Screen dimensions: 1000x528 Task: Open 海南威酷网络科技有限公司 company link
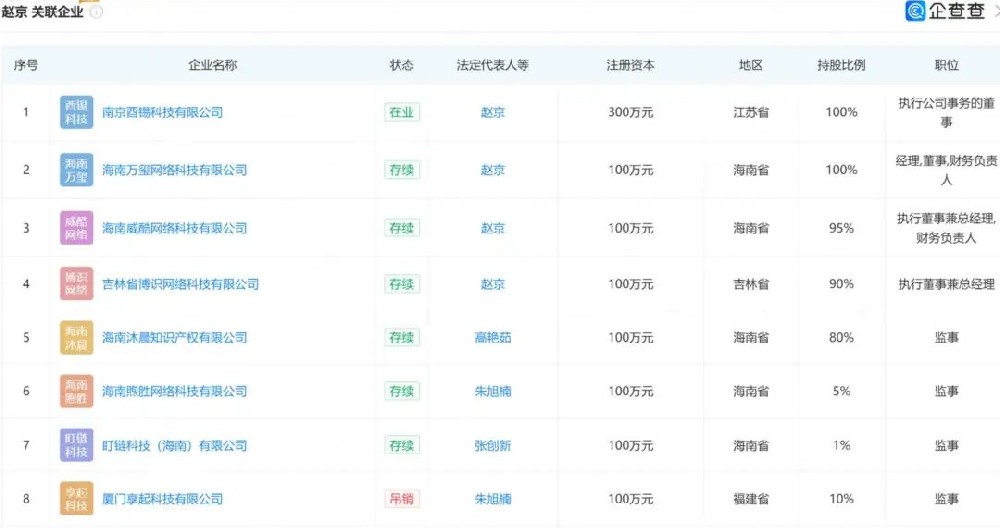coord(175,228)
